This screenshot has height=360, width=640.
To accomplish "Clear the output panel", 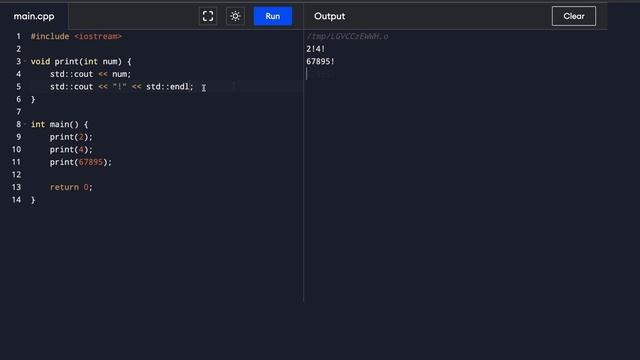I will (x=573, y=16).
